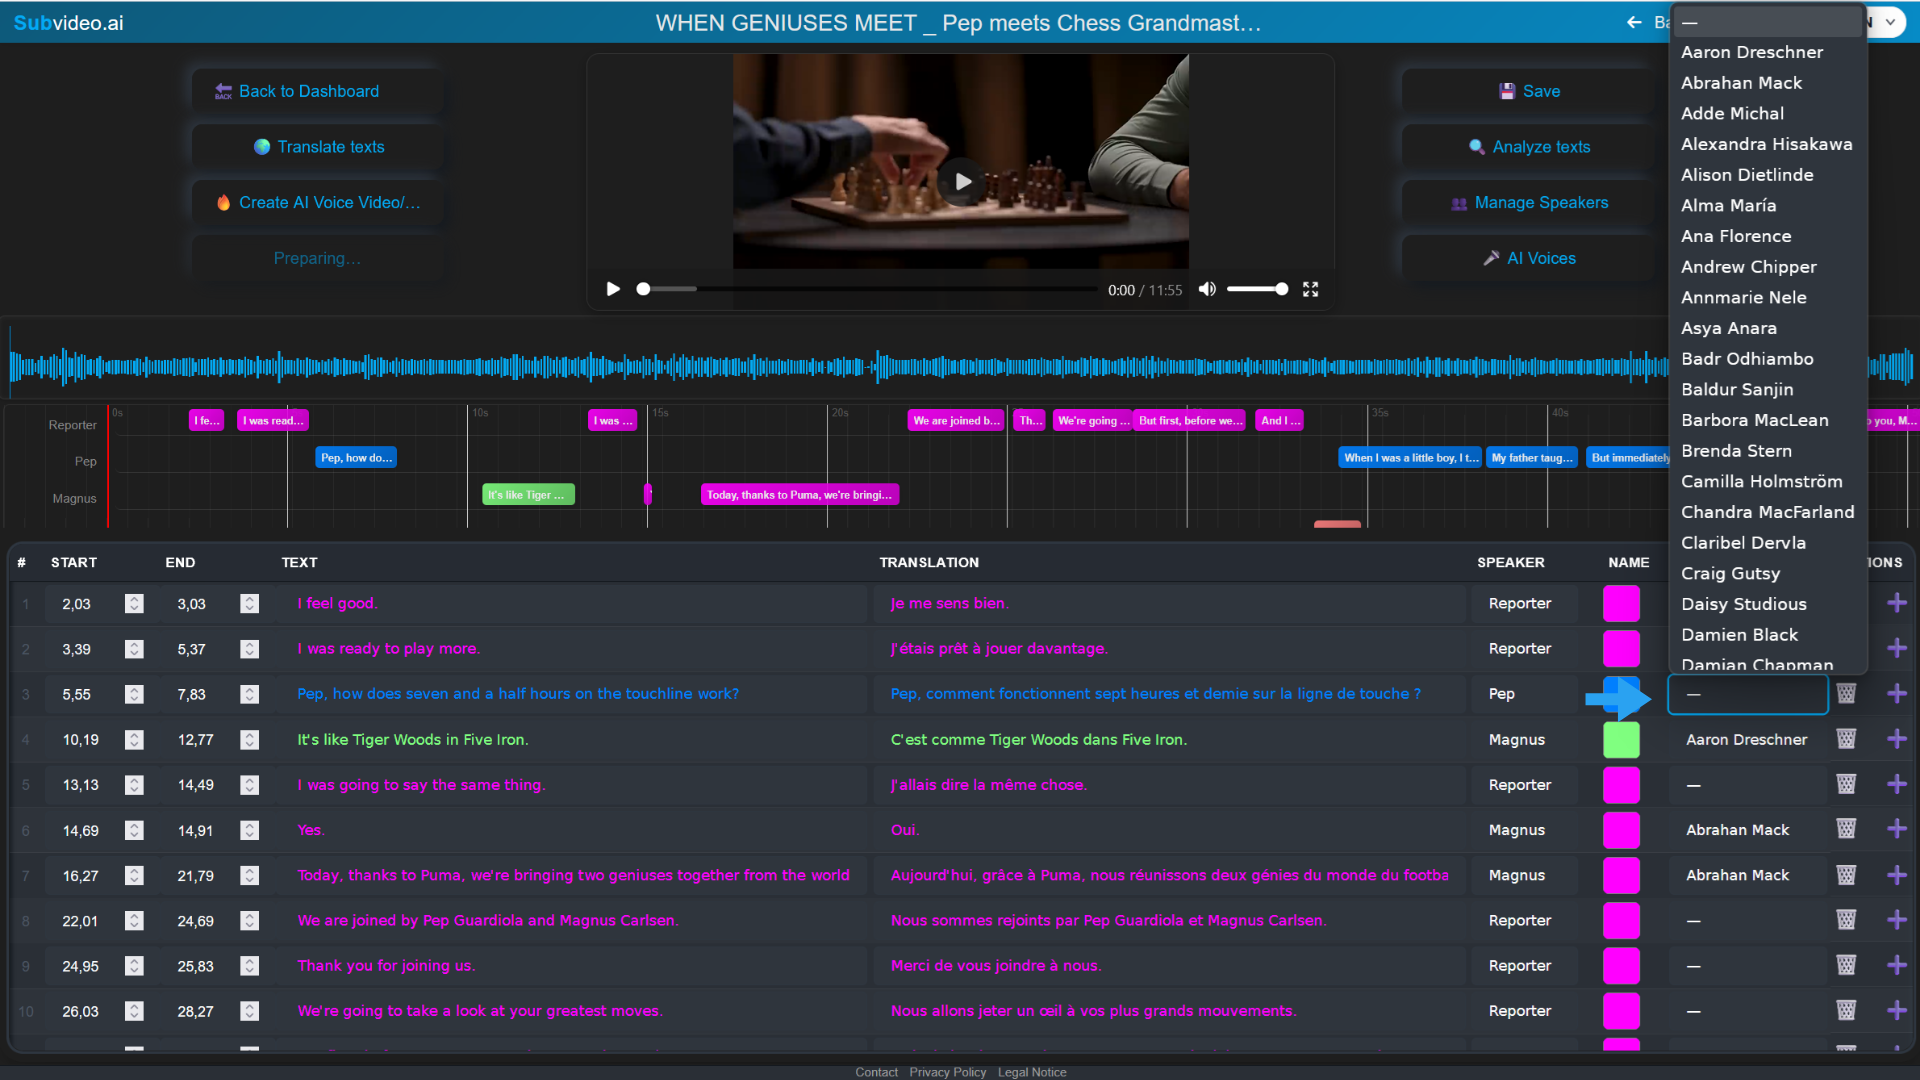
Task: Open name dropdown for row 5
Action: coord(1746,785)
